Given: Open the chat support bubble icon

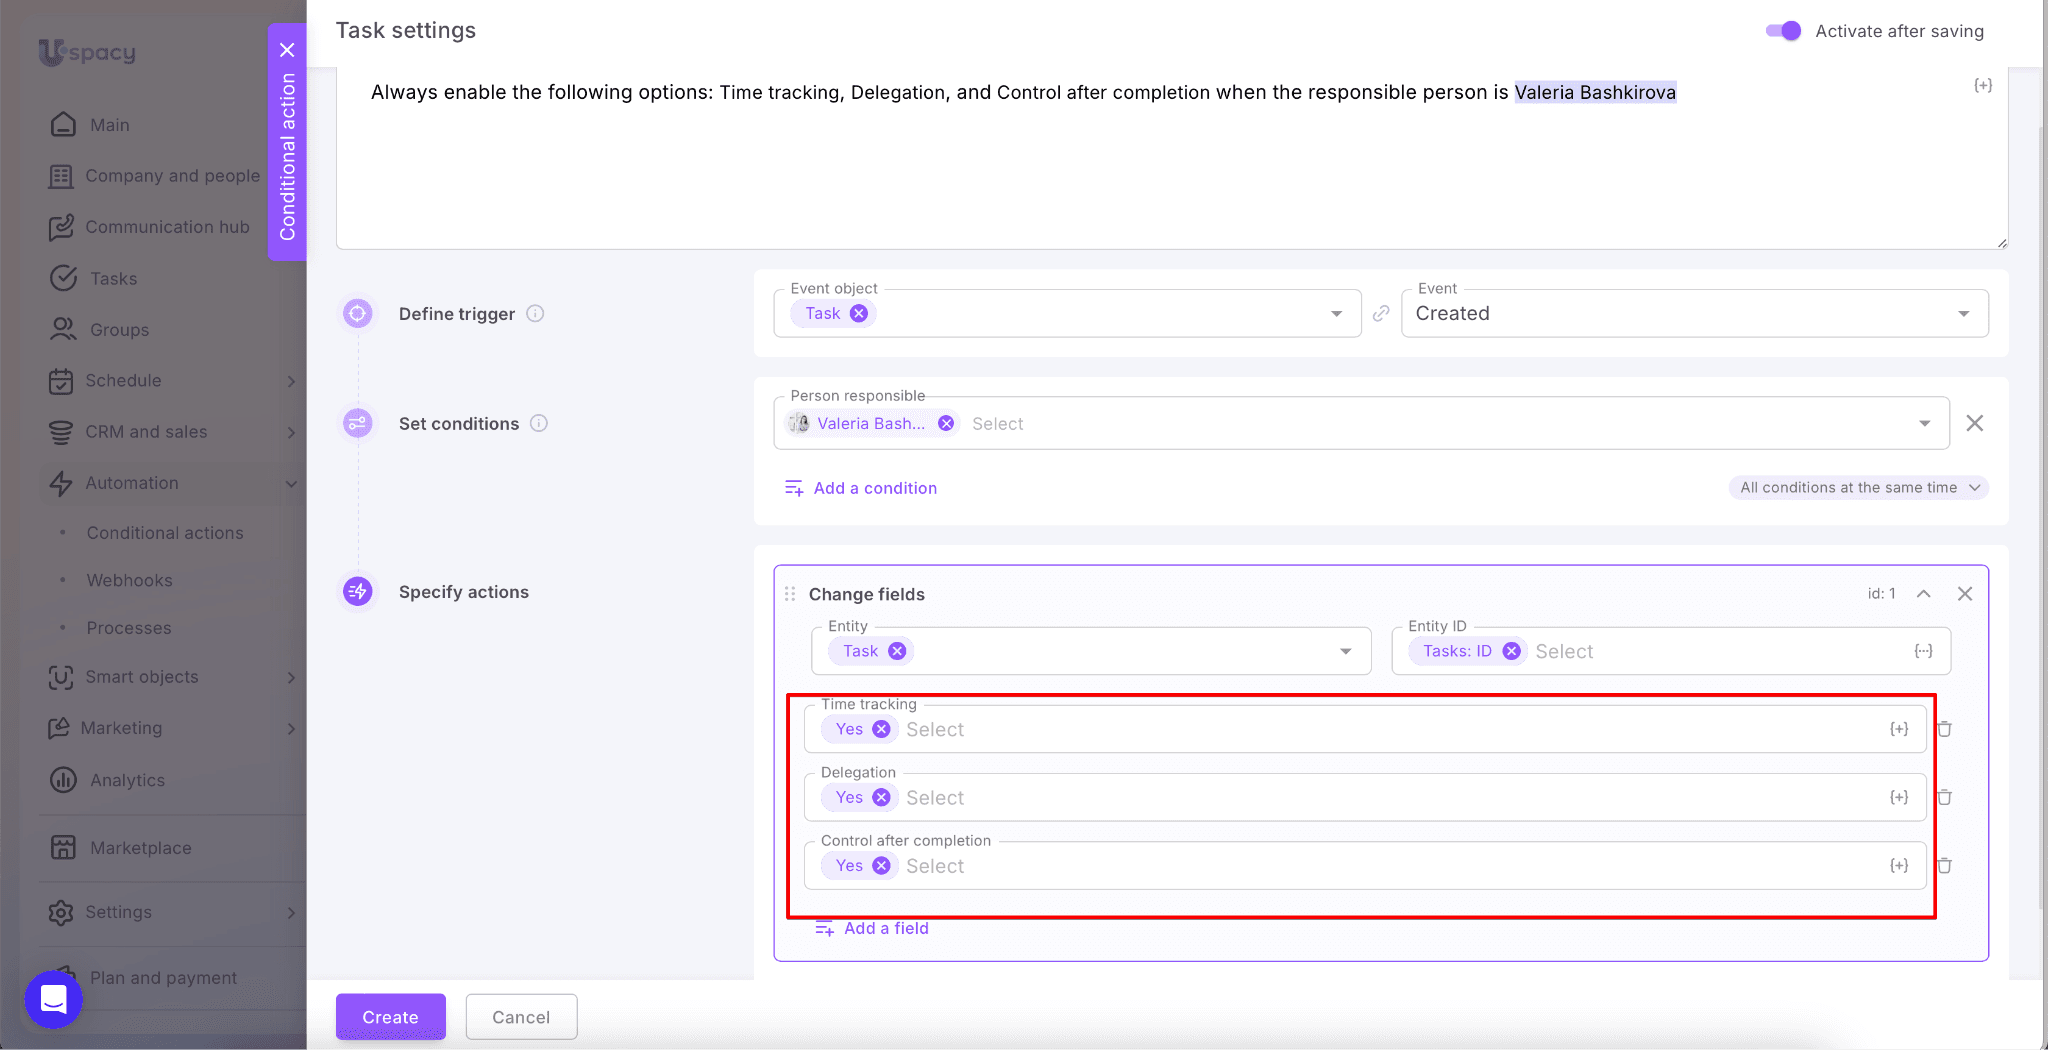Looking at the screenshot, I should click(x=54, y=998).
